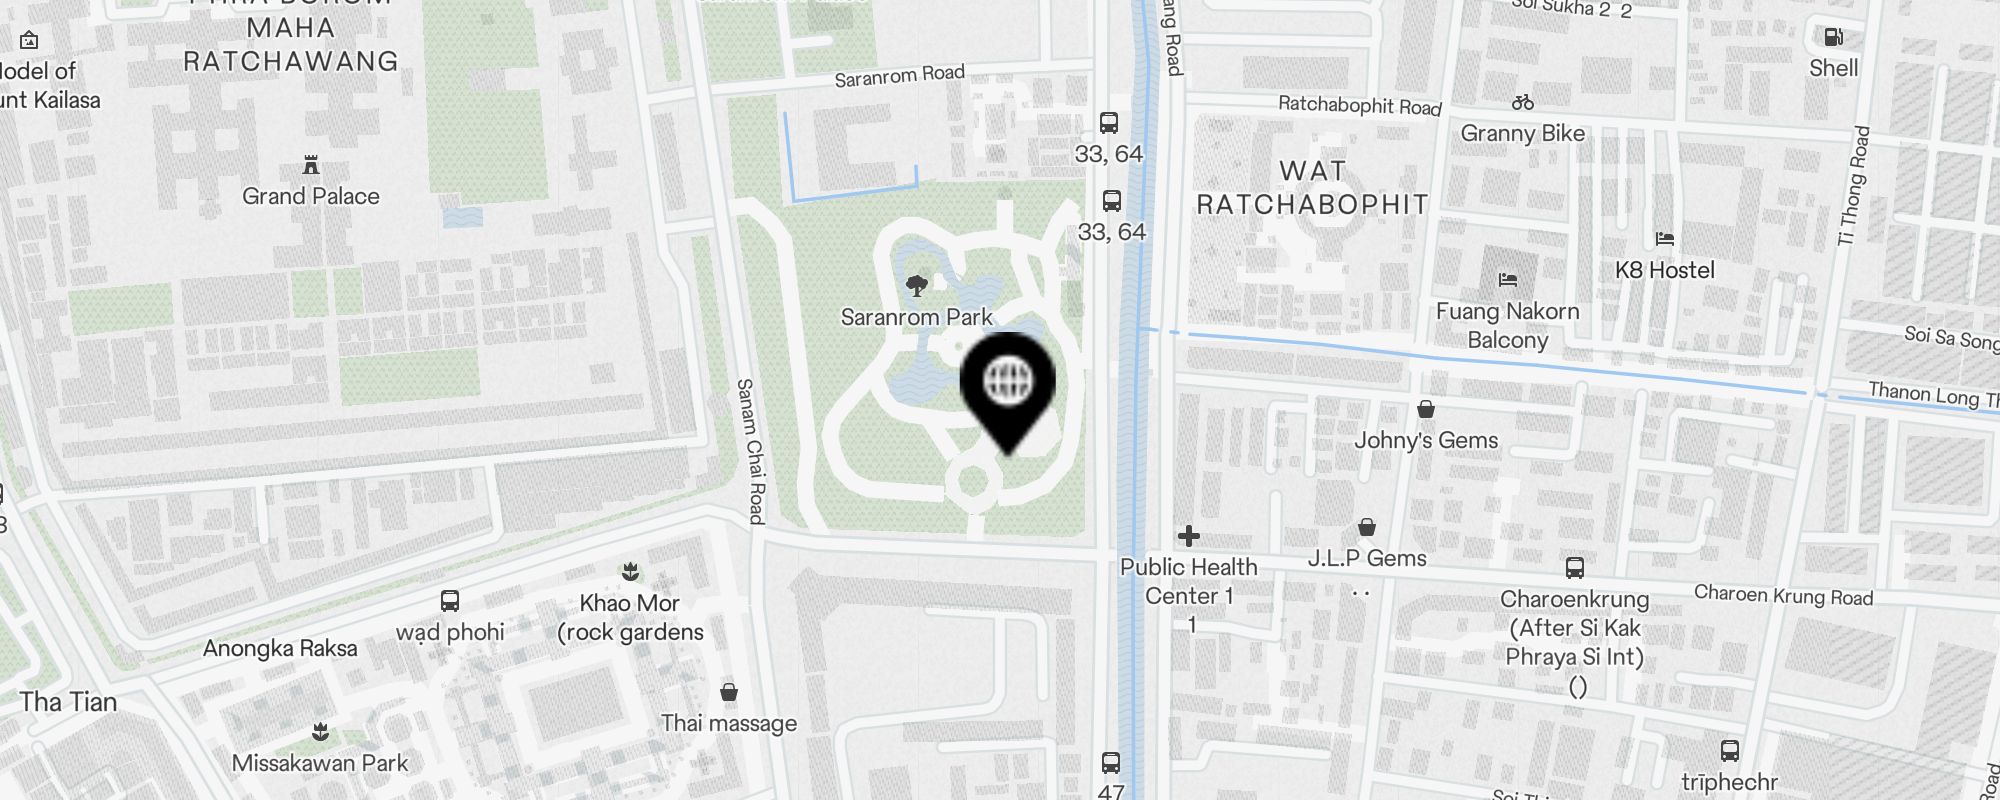The height and width of the screenshot is (800, 2000).
Task: Click the Grand Palace castle icon
Action: [x=311, y=164]
